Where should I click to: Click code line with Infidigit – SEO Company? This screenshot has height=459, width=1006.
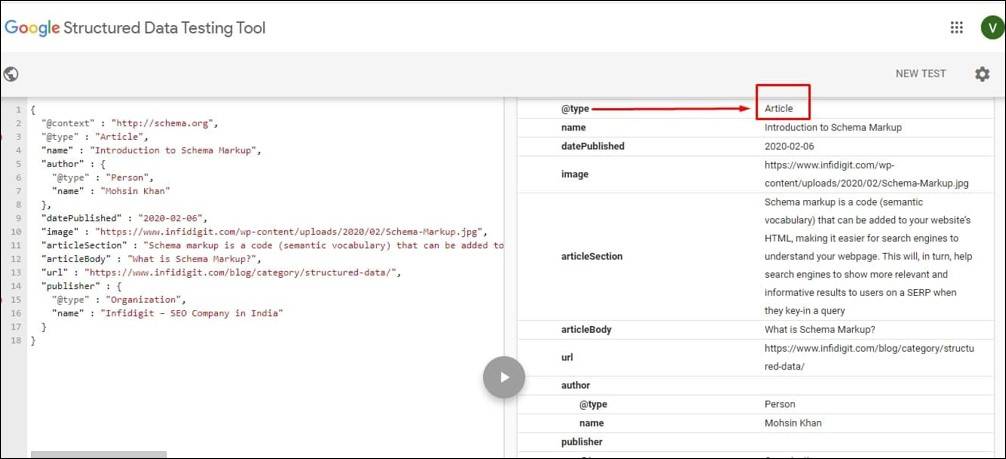tap(167, 313)
